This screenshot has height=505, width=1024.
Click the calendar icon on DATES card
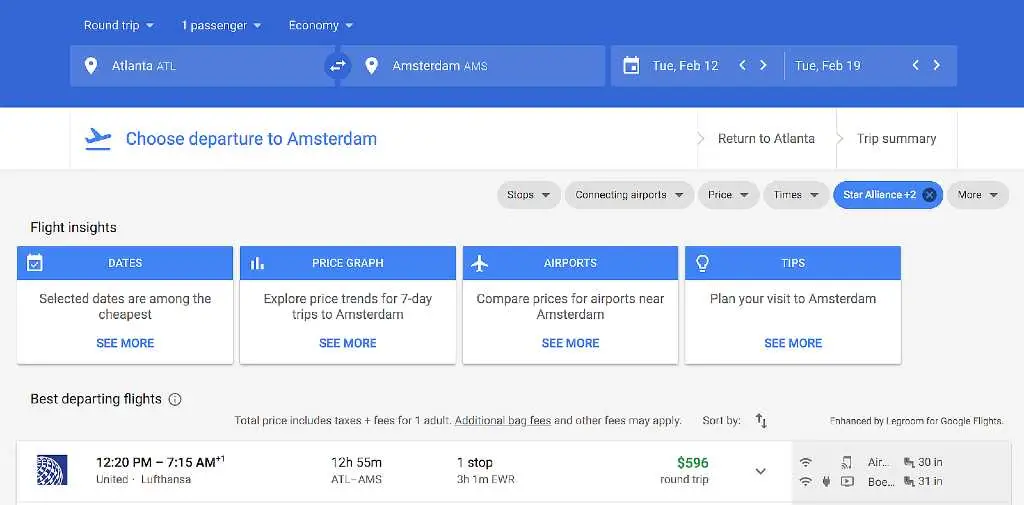(35, 263)
